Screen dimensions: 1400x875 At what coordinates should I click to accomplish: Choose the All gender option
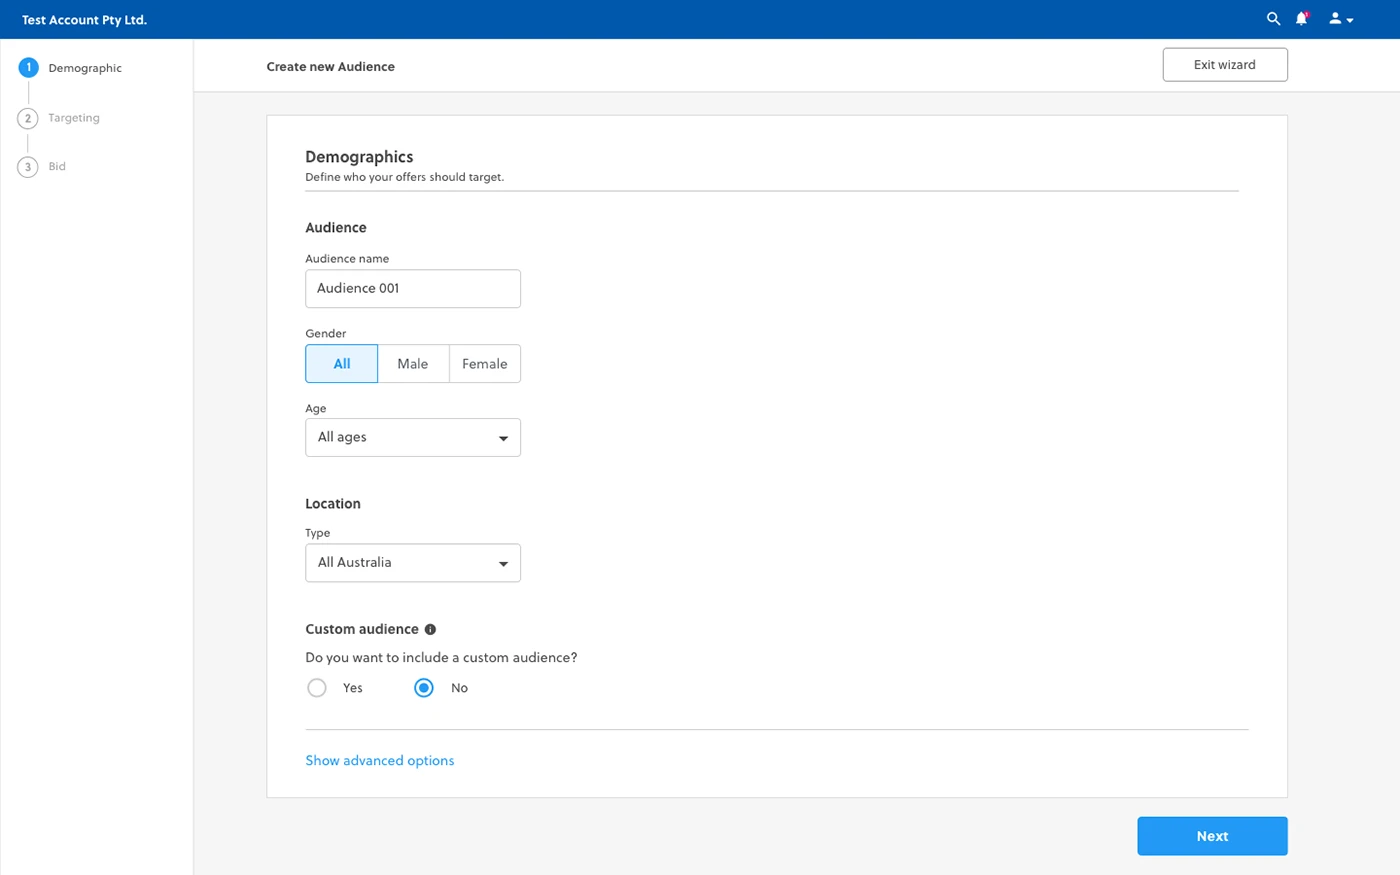[x=342, y=364]
